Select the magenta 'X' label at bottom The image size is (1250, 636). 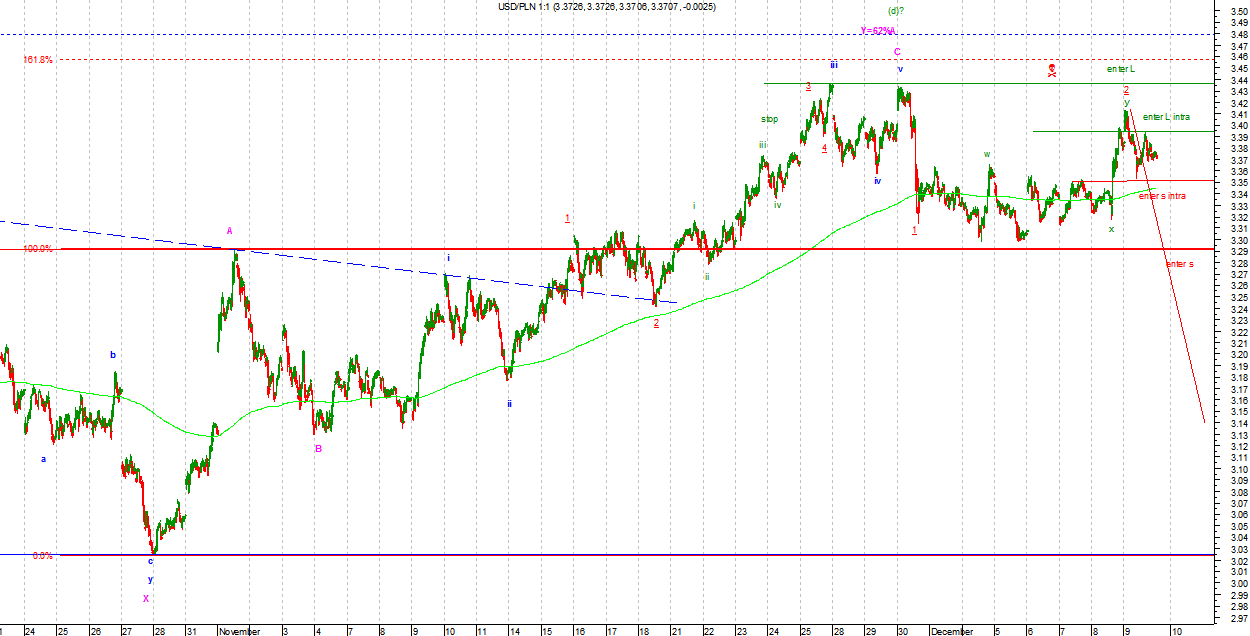point(146,599)
